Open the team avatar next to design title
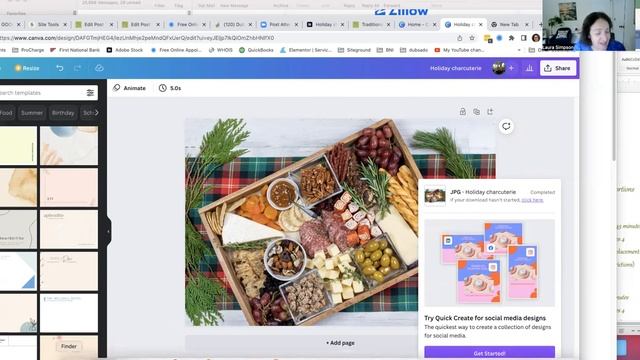The image size is (640, 360). coord(498,68)
